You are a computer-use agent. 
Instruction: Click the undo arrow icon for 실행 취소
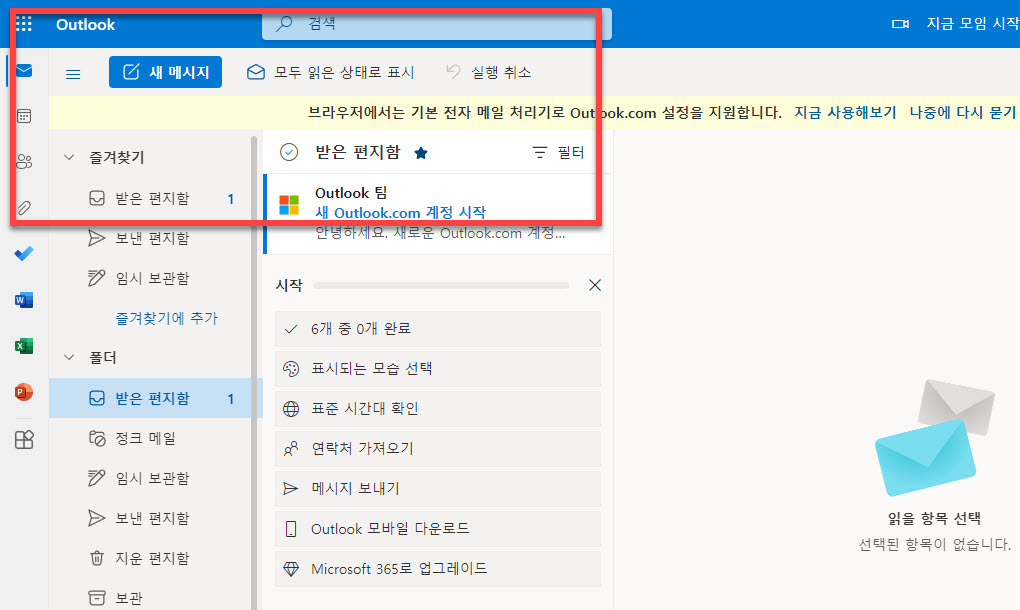coord(453,72)
